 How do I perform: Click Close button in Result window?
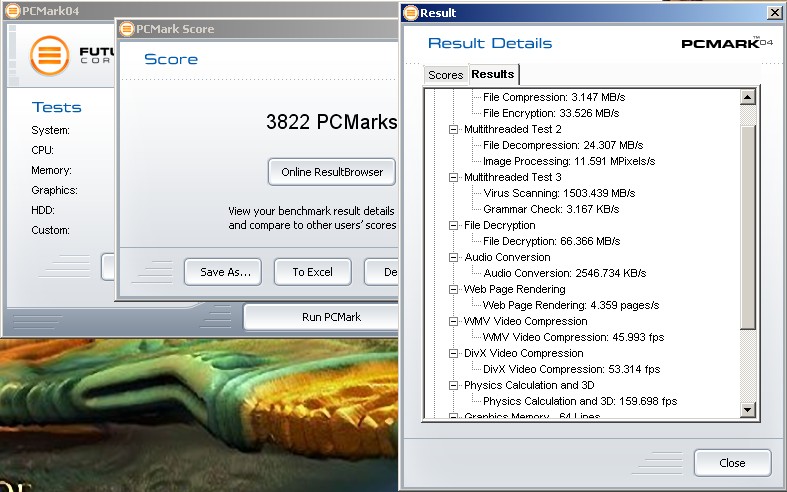(733, 463)
